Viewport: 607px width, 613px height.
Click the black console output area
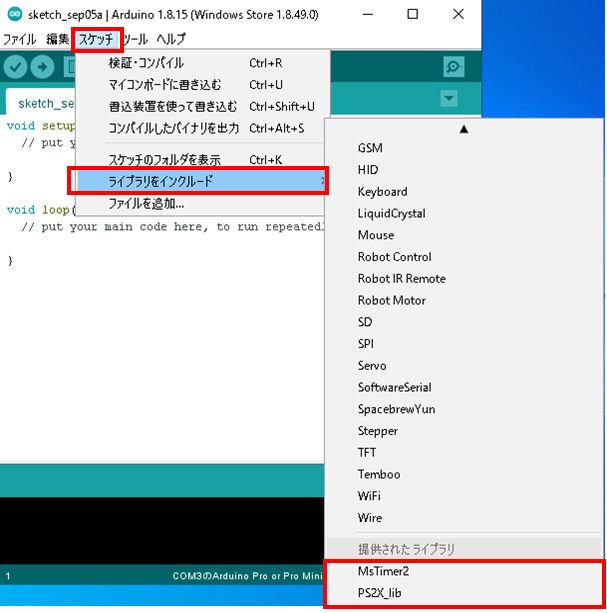[162, 530]
